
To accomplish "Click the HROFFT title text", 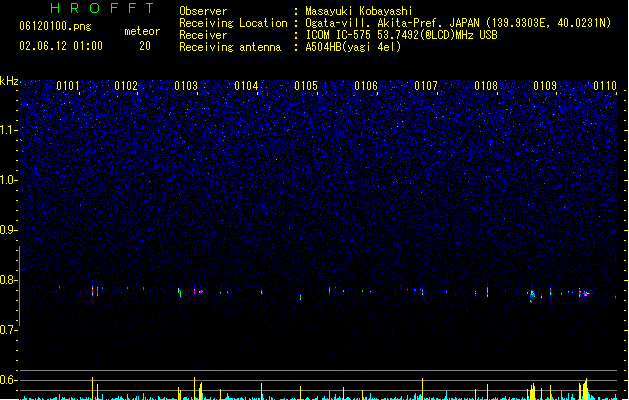I will 103,8.
